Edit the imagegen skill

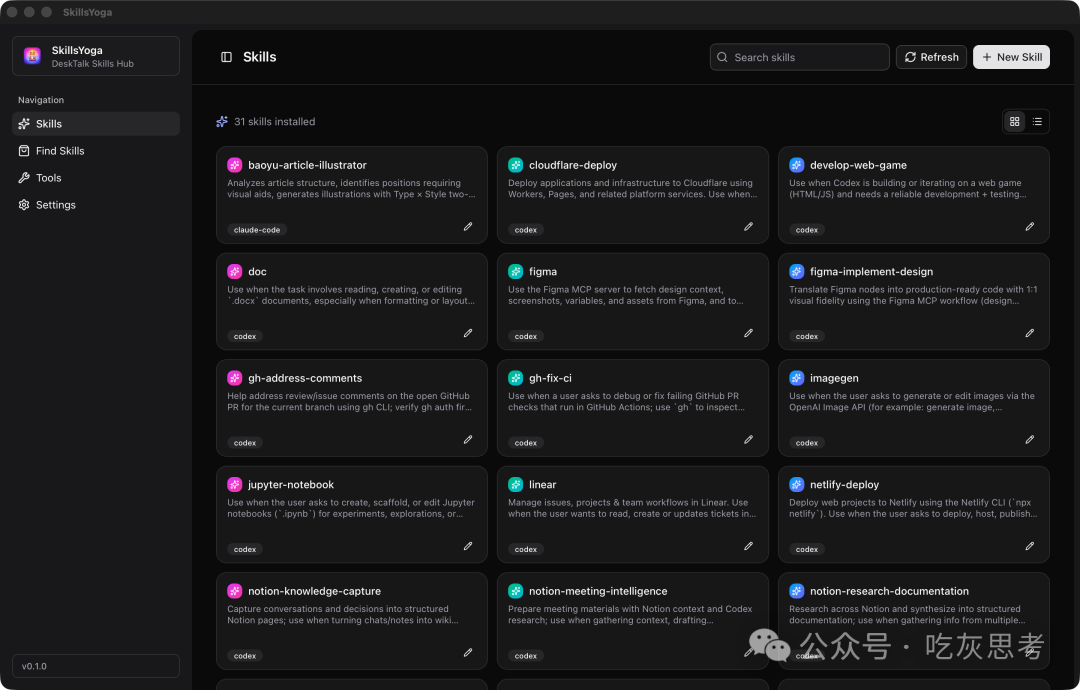pyautogui.click(x=1030, y=439)
